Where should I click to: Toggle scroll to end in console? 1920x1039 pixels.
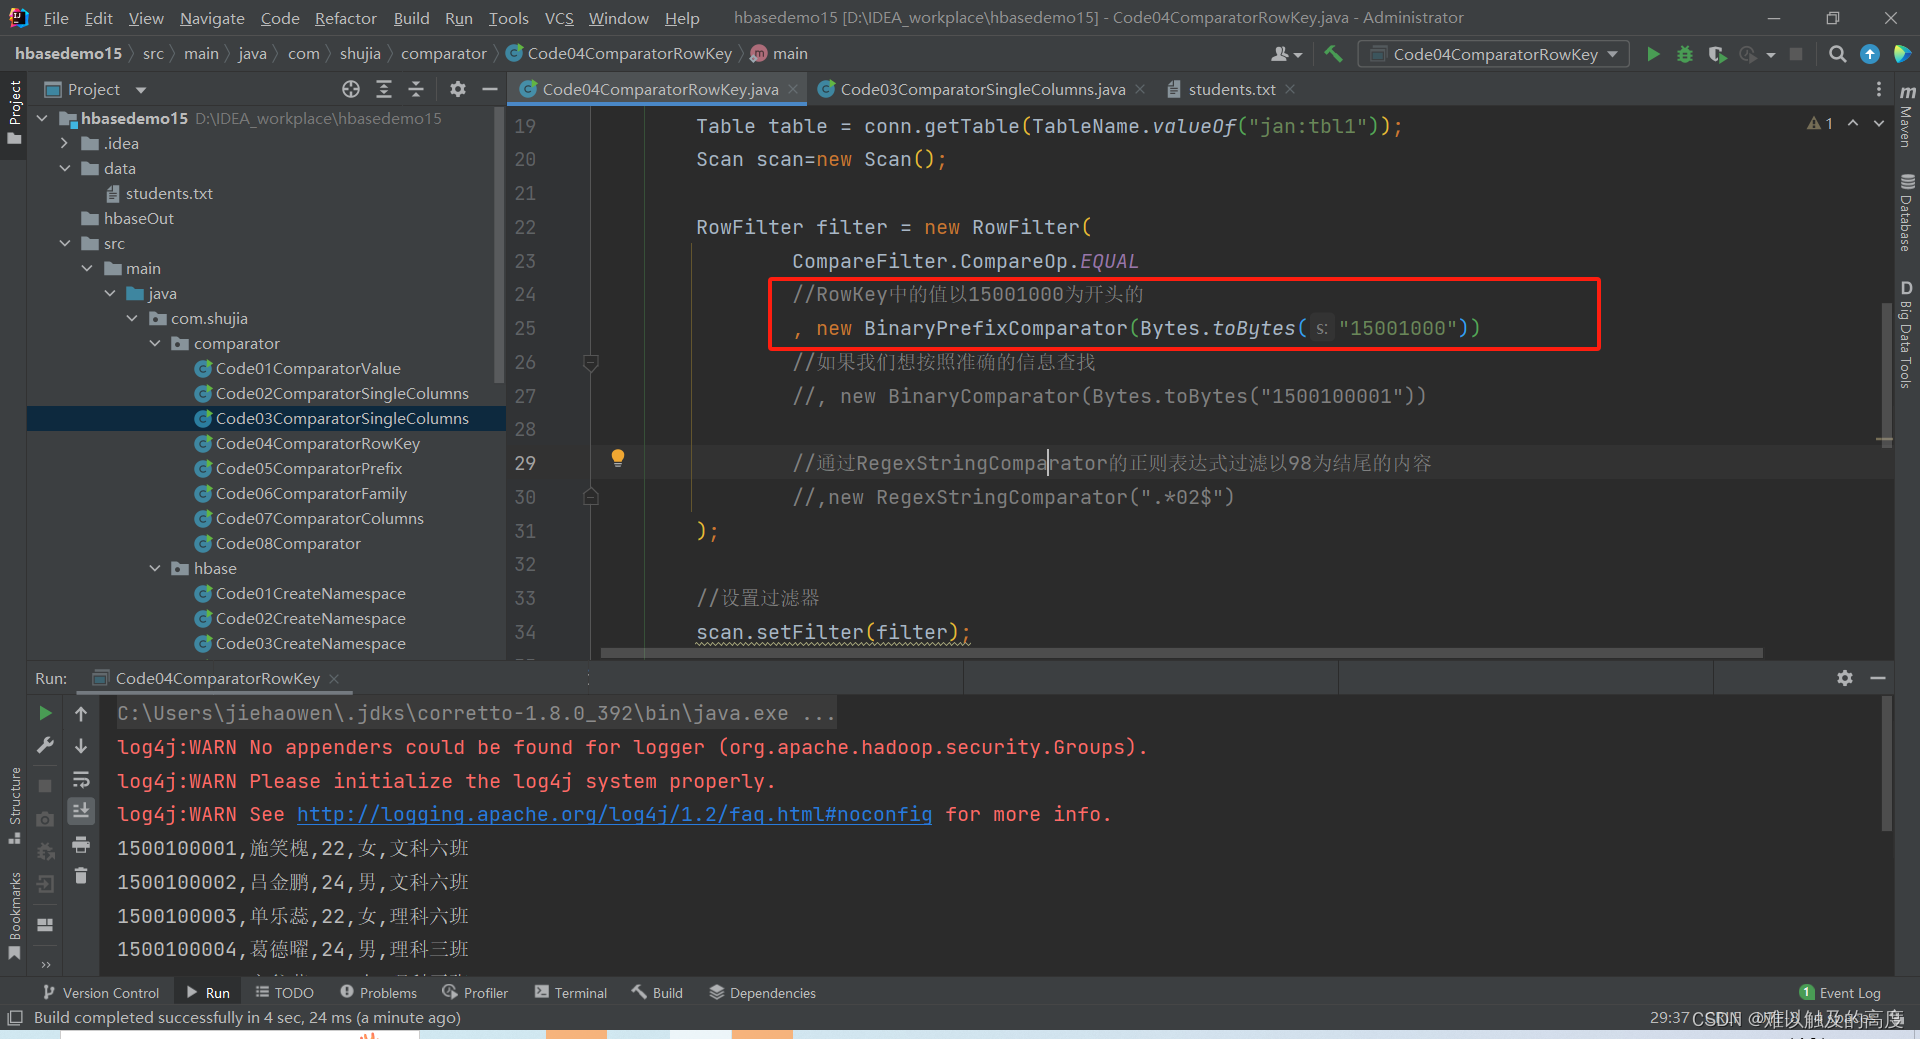(x=81, y=811)
